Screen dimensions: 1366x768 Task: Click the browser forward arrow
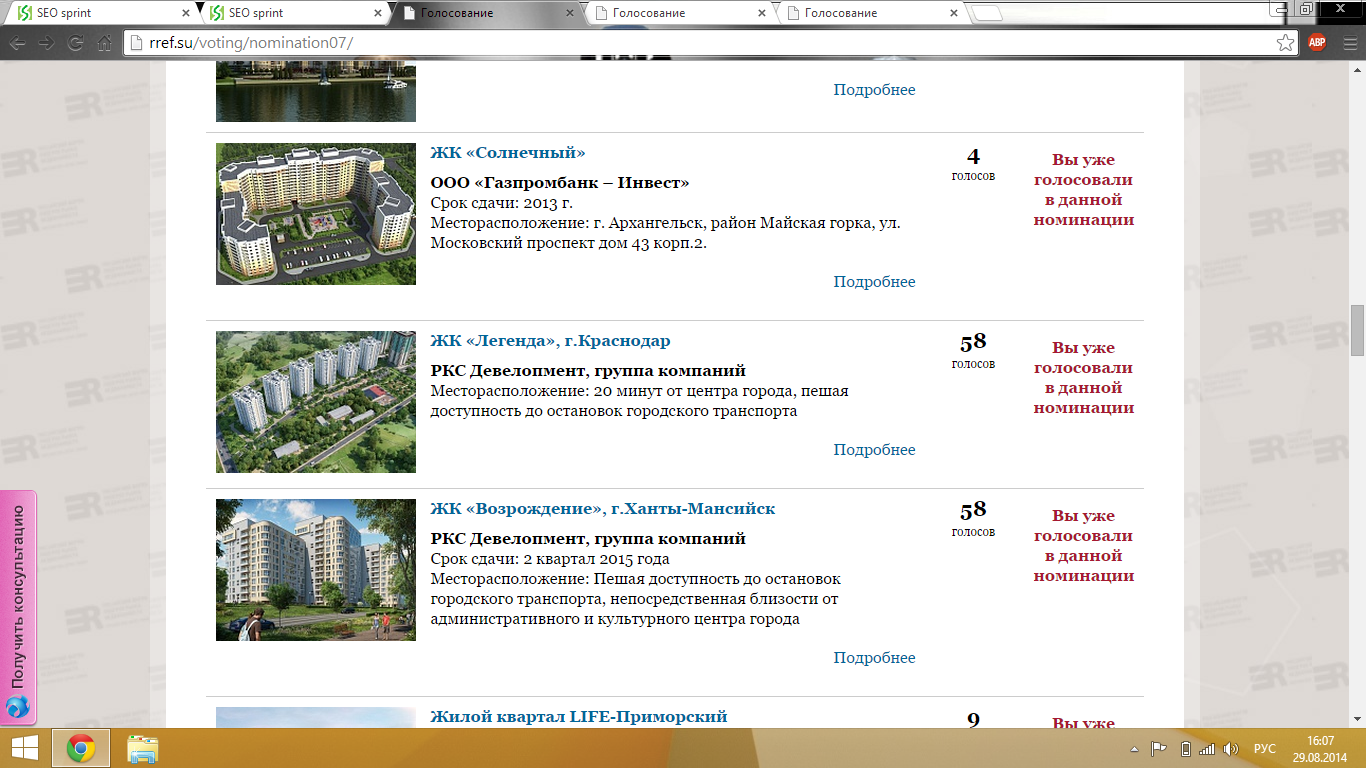click(46, 43)
